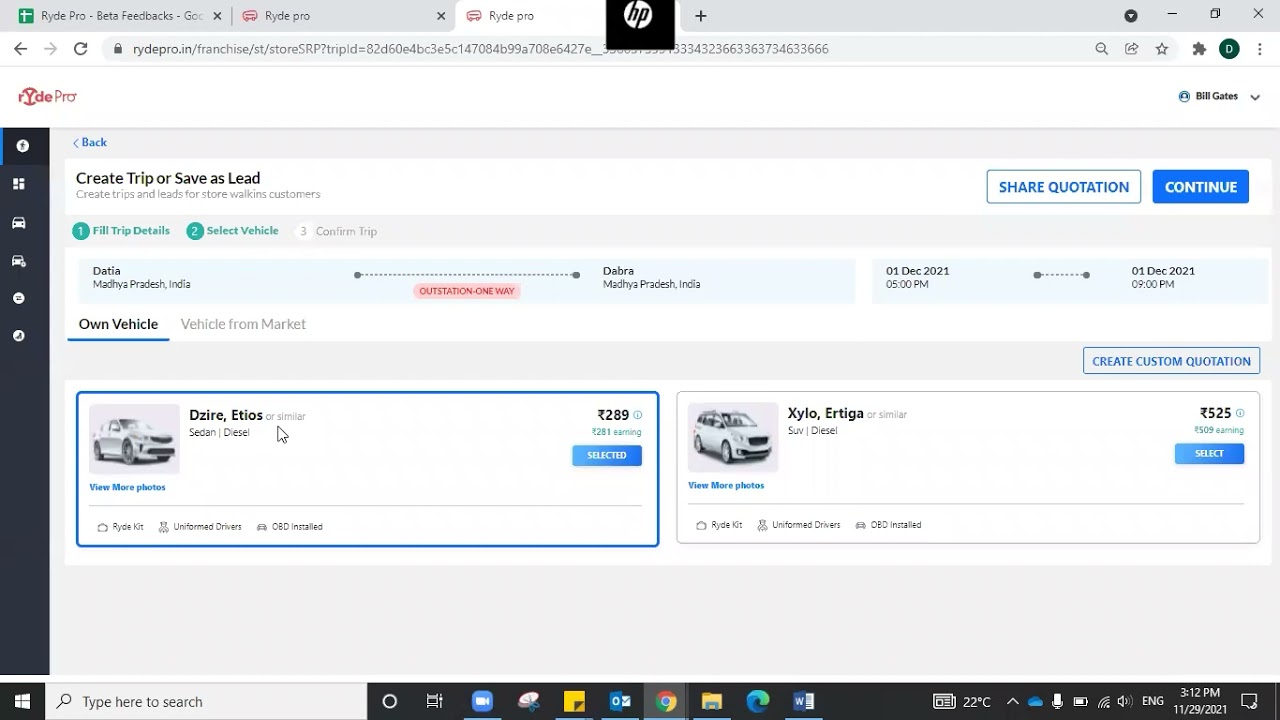Open View More photos for Dzire, Etios
The image size is (1280, 720).
(127, 487)
